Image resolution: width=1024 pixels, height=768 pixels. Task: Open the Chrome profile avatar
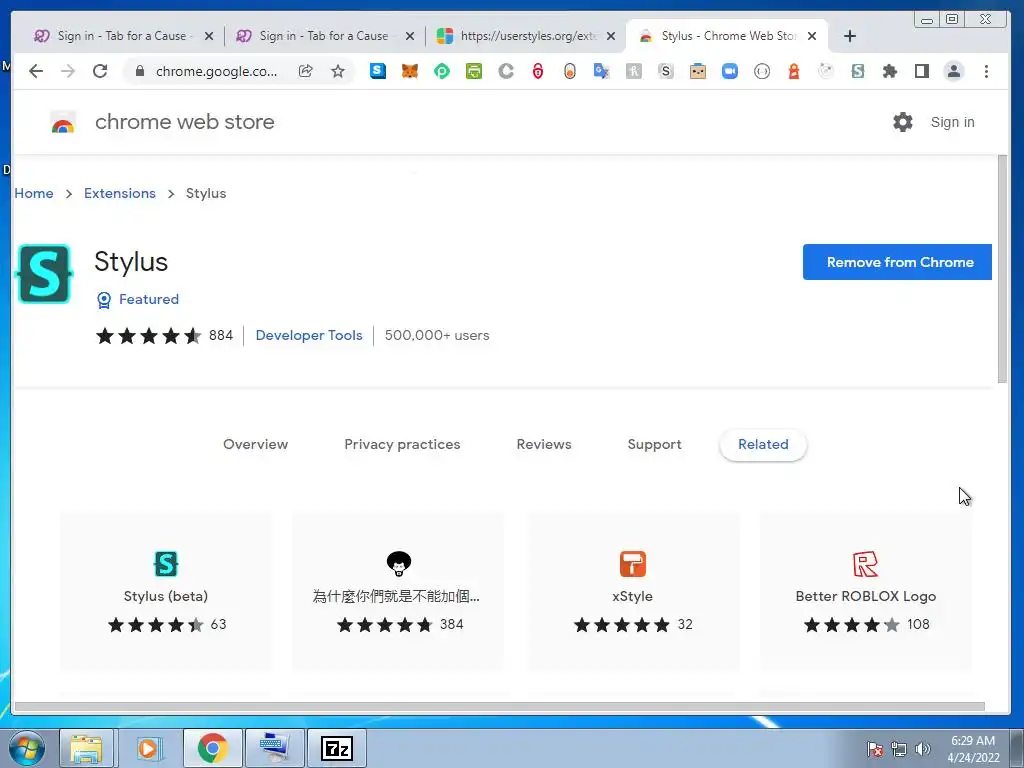(x=953, y=71)
